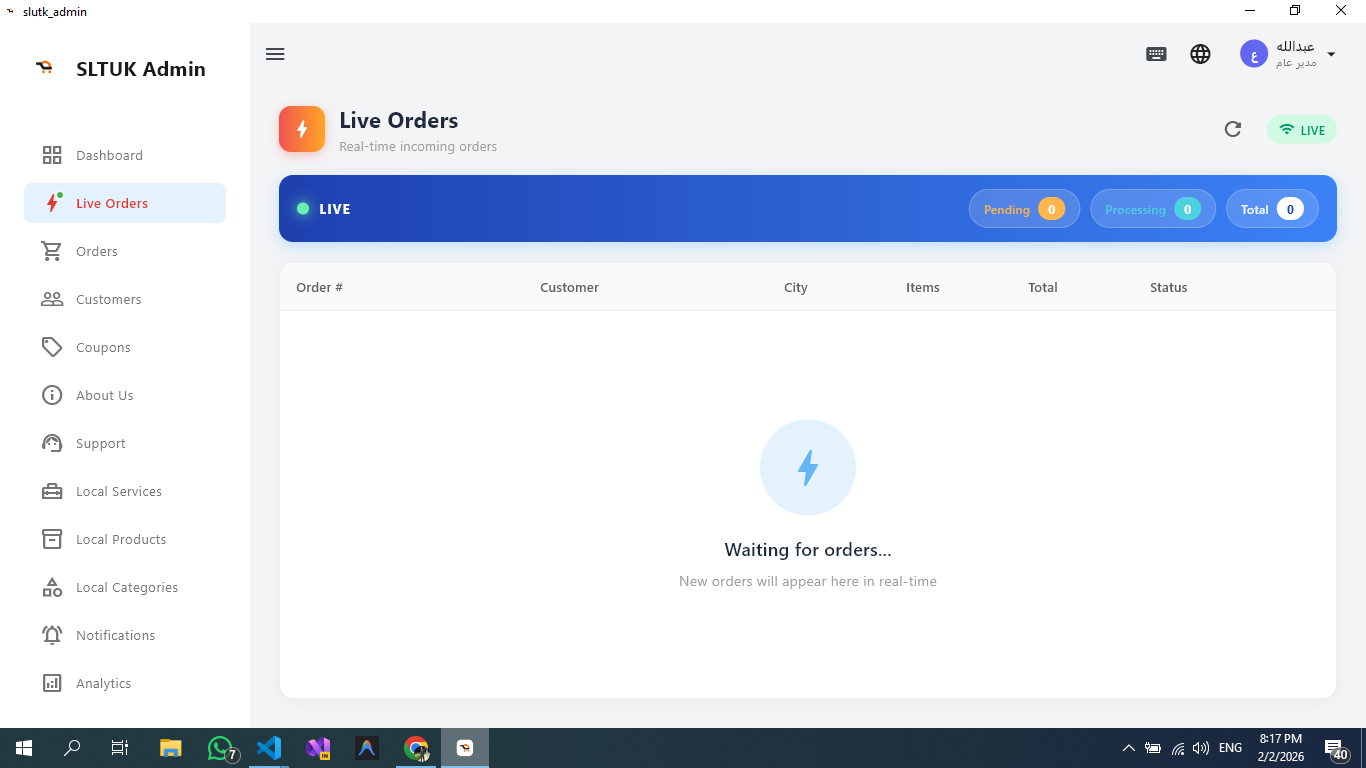Select Local Products in the sidebar
Image resolution: width=1366 pixels, height=768 pixels.
tap(121, 539)
